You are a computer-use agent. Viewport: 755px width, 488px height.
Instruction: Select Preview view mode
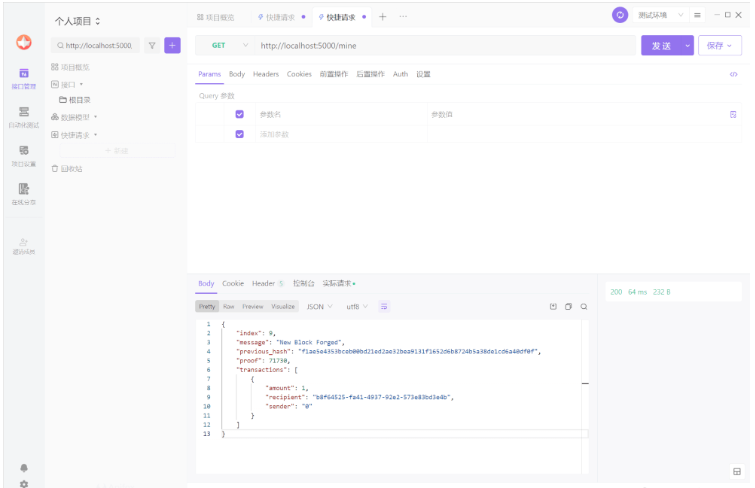253,306
